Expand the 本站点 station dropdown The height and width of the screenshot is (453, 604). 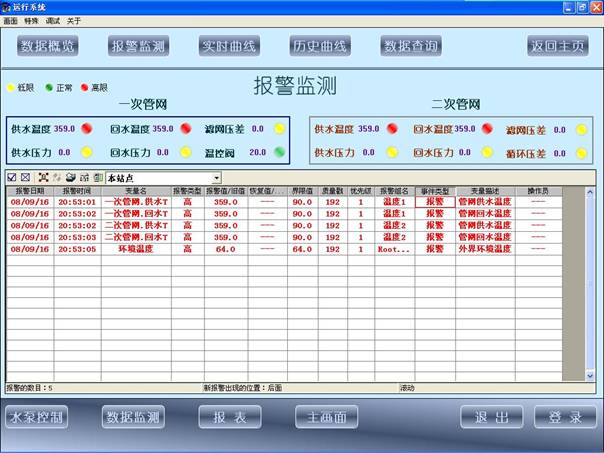216,177
